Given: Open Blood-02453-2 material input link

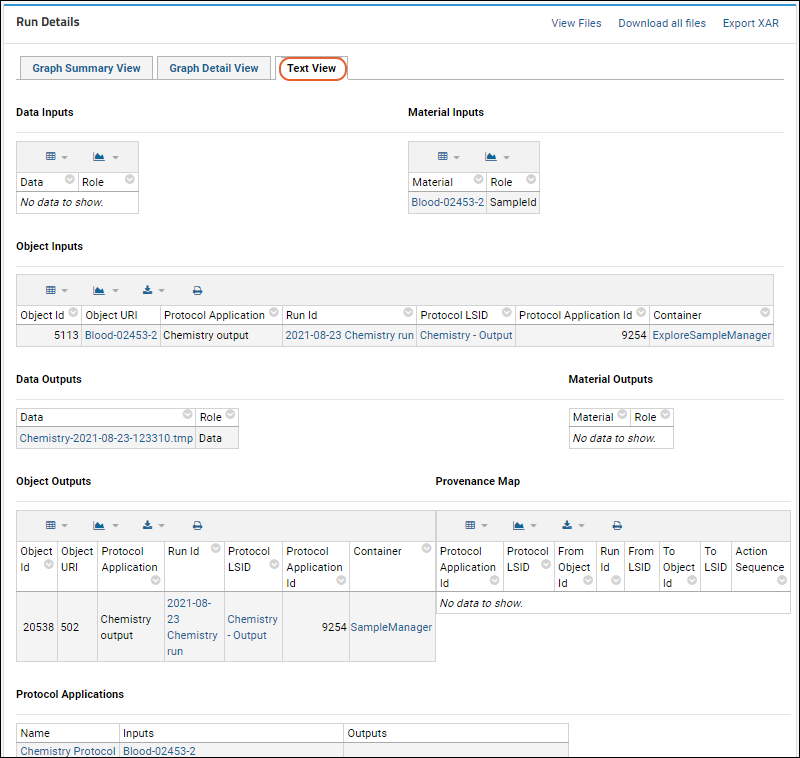Looking at the screenshot, I should tap(447, 202).
